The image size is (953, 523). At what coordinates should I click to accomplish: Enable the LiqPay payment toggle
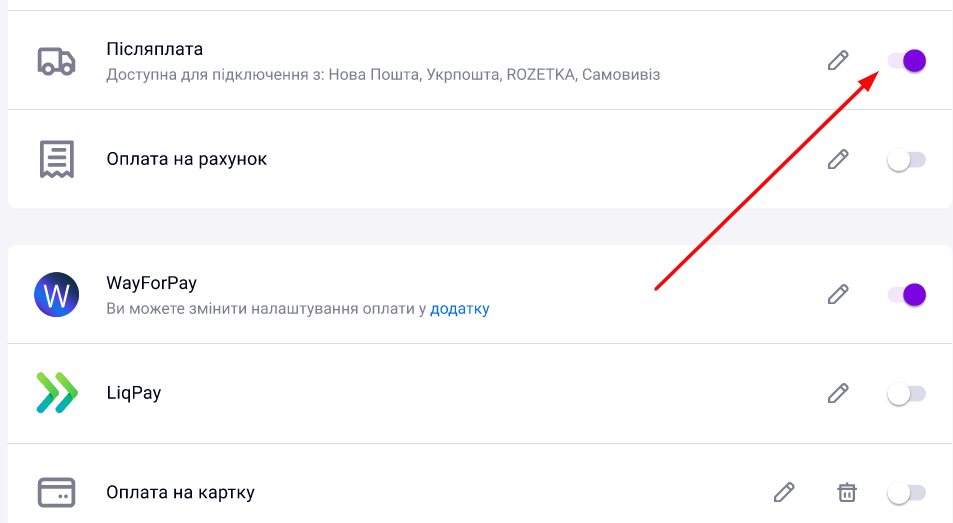(907, 394)
